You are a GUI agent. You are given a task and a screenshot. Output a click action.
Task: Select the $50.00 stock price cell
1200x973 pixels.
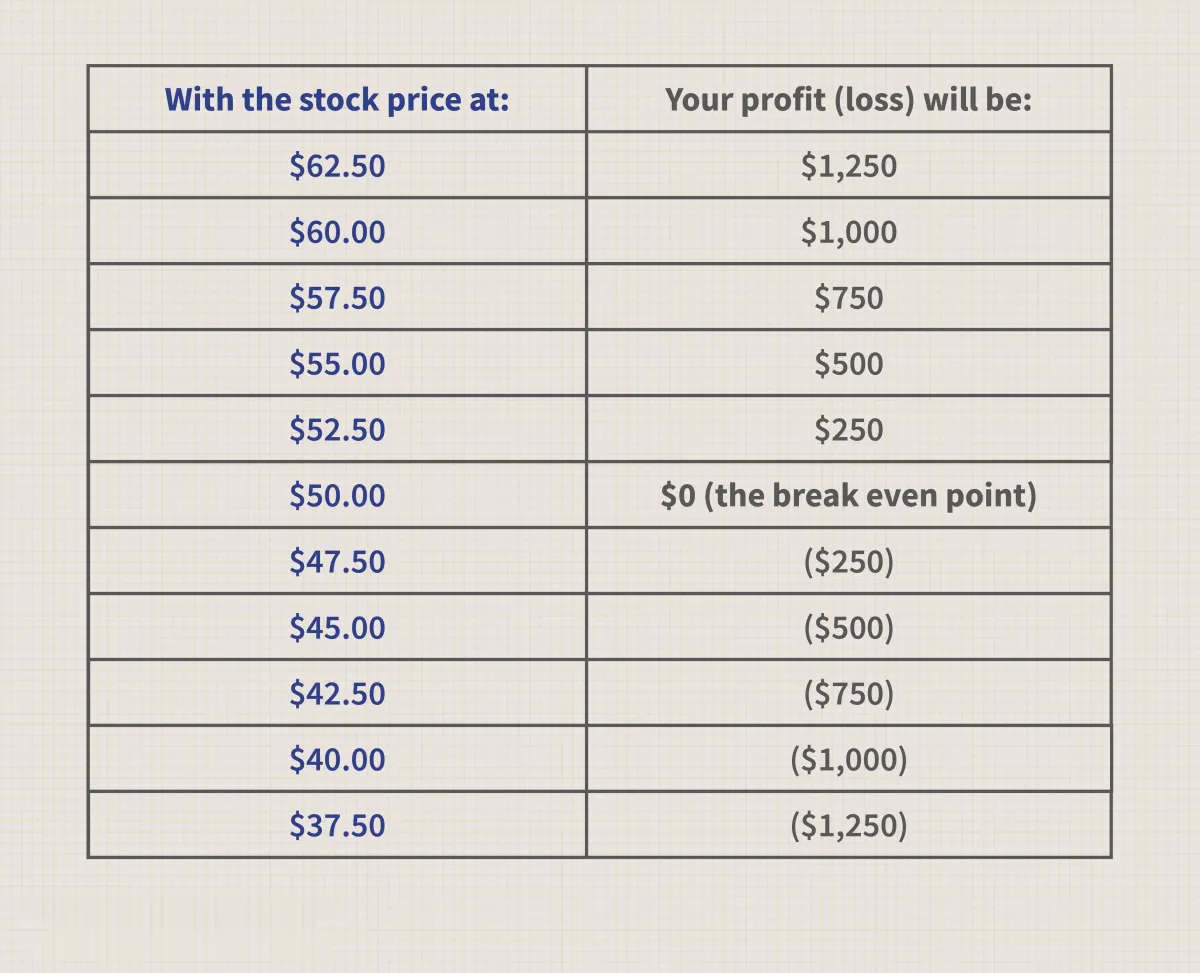pyautogui.click(x=337, y=495)
